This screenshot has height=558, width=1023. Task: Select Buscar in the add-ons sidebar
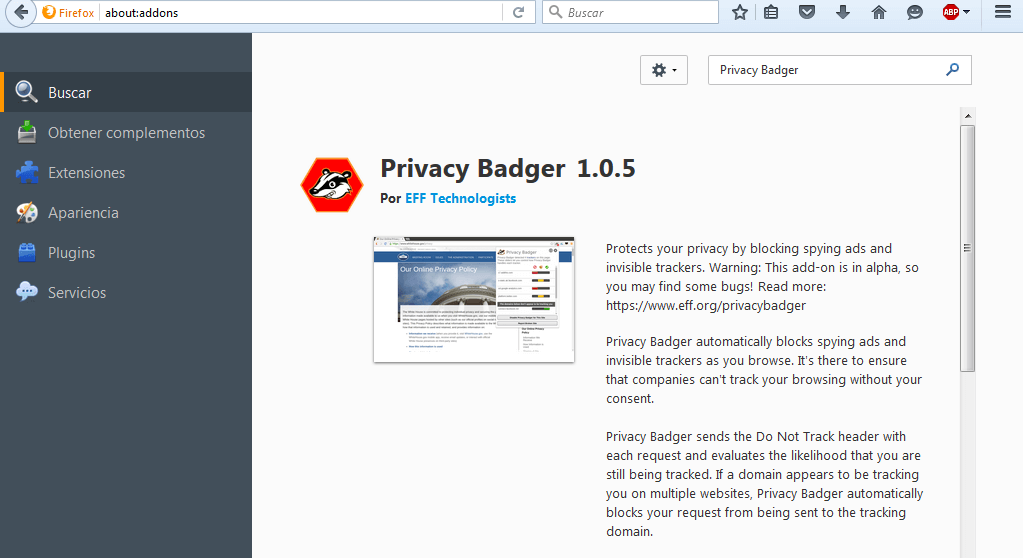pos(126,92)
